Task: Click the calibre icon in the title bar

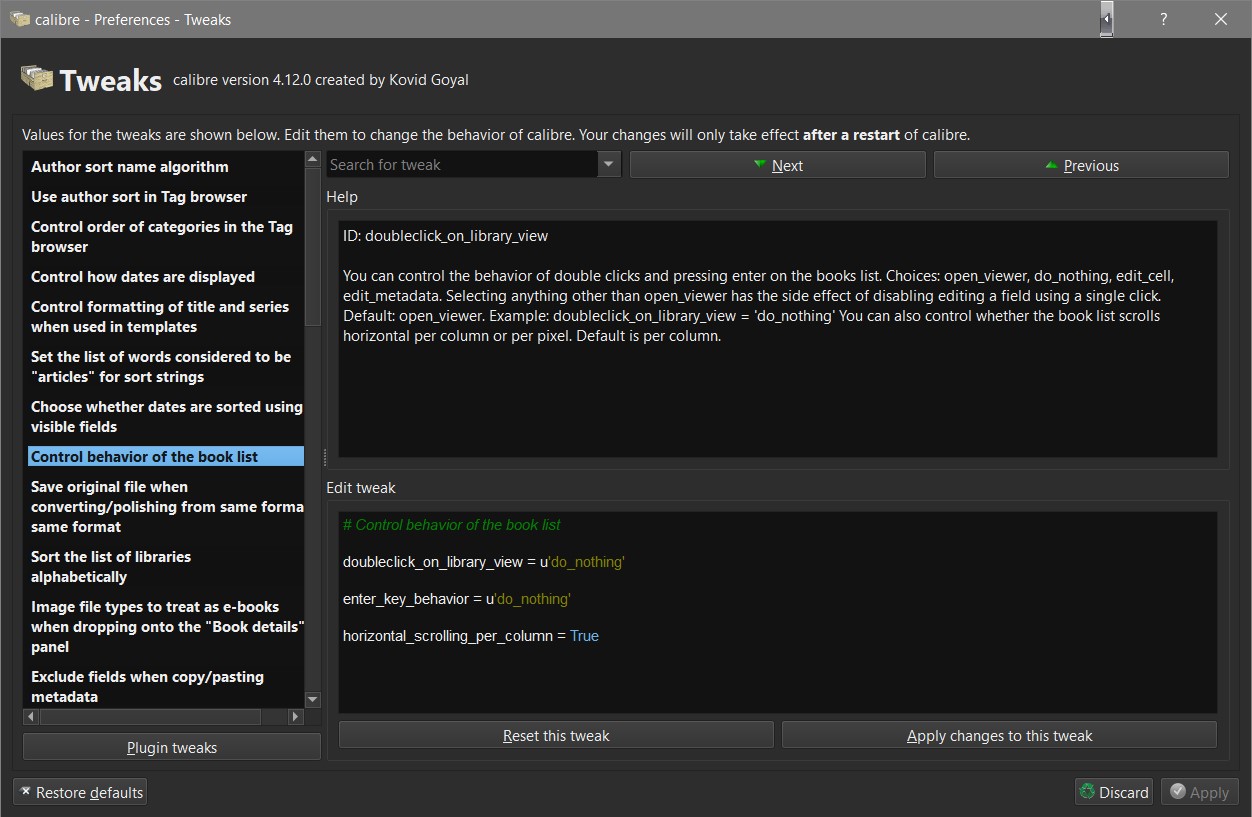Action: (x=19, y=19)
